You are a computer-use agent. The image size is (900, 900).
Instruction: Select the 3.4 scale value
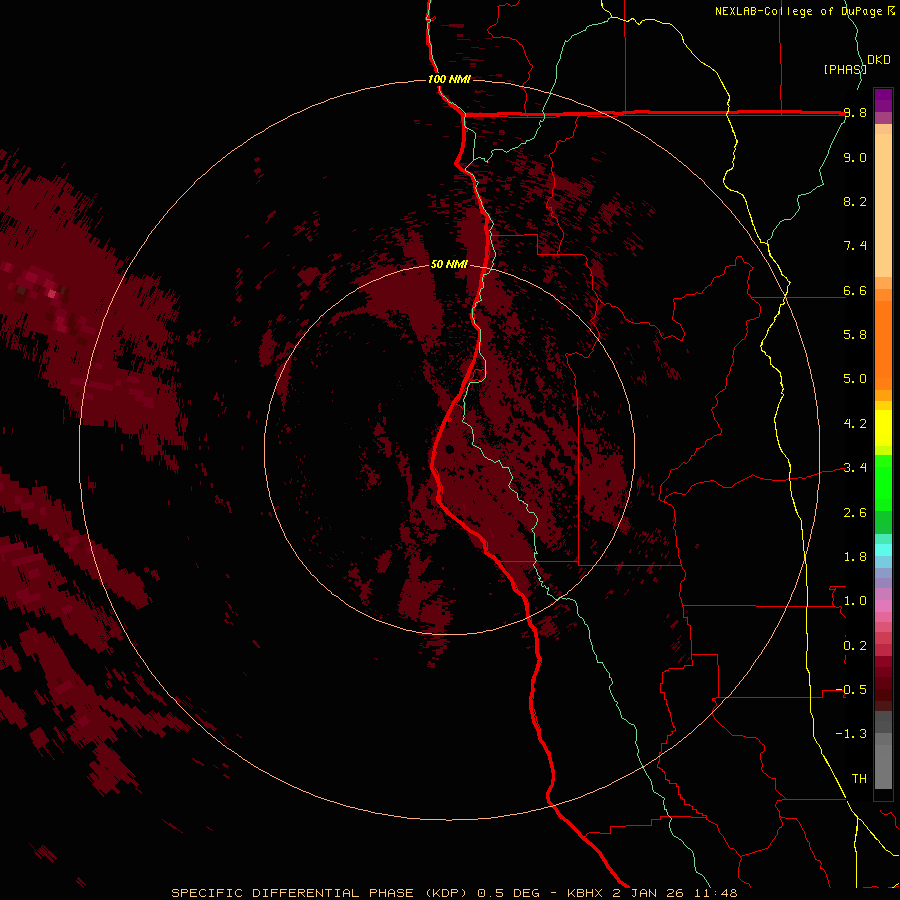pos(855,468)
